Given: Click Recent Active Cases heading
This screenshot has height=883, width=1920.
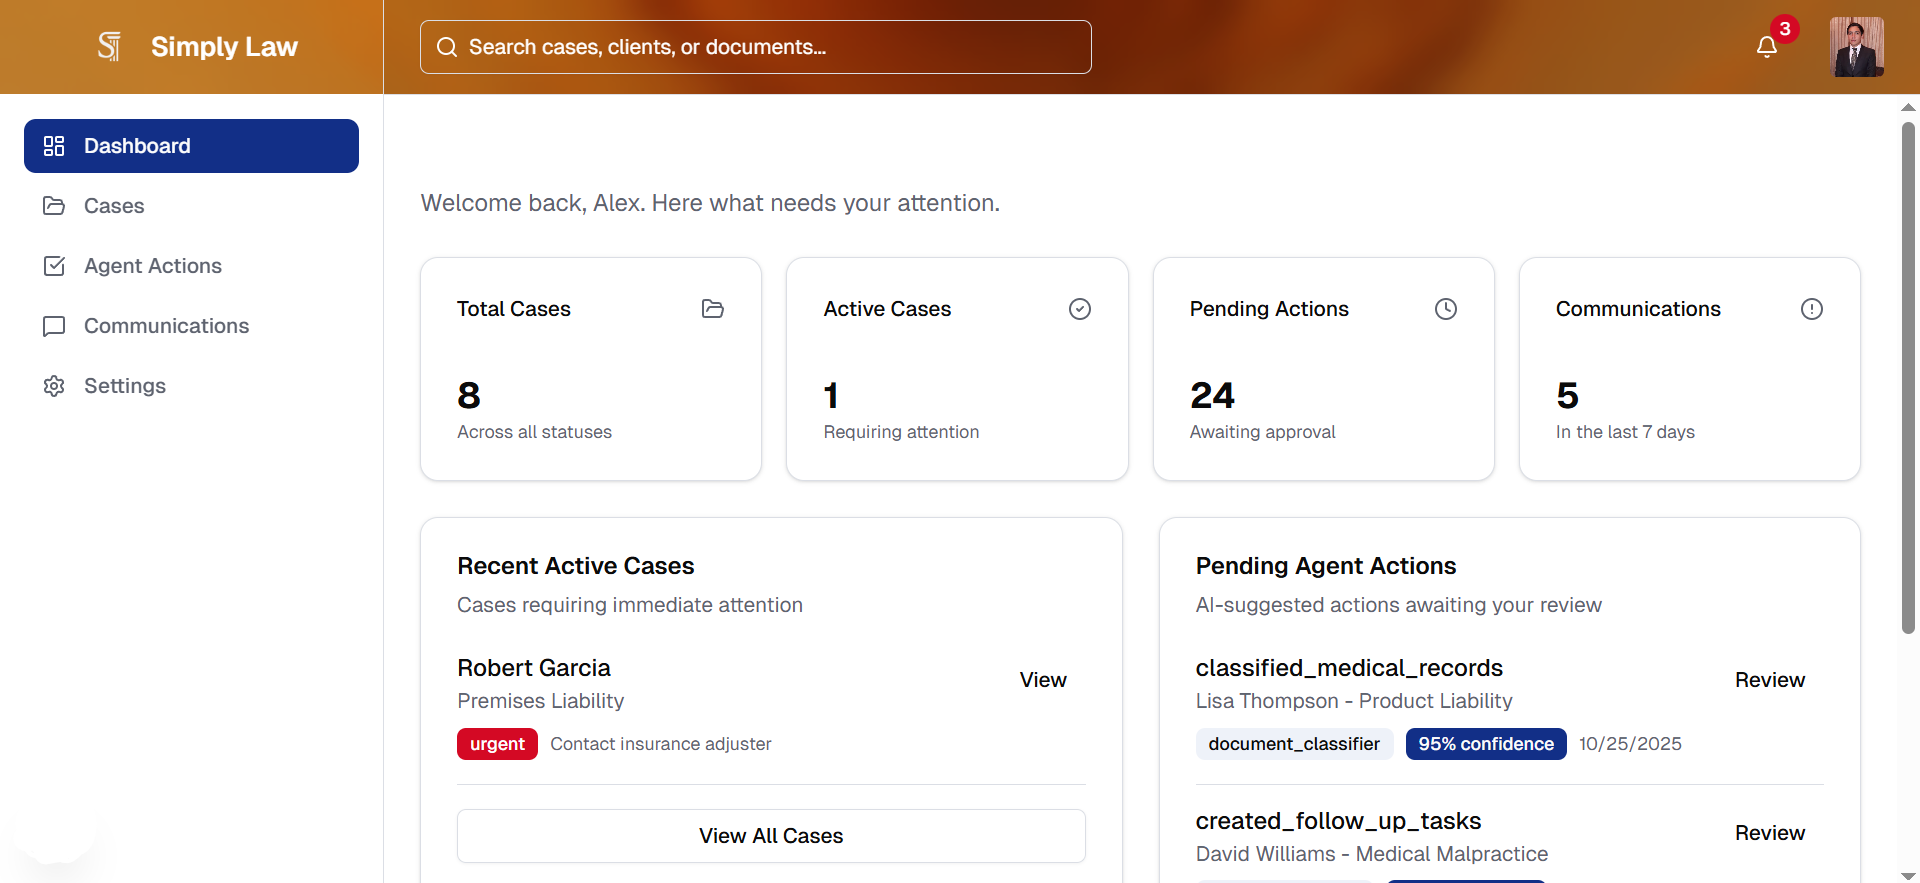Looking at the screenshot, I should pos(576,566).
